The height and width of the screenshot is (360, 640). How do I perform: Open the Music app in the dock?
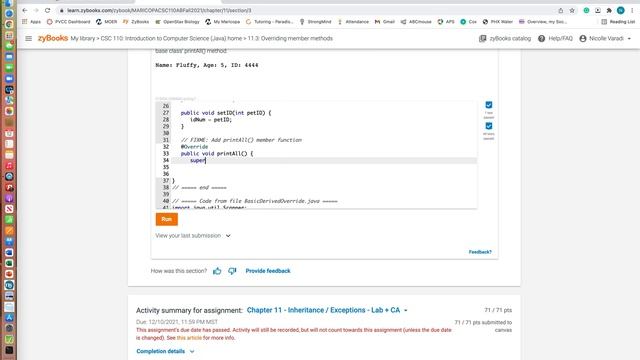(x=9, y=166)
